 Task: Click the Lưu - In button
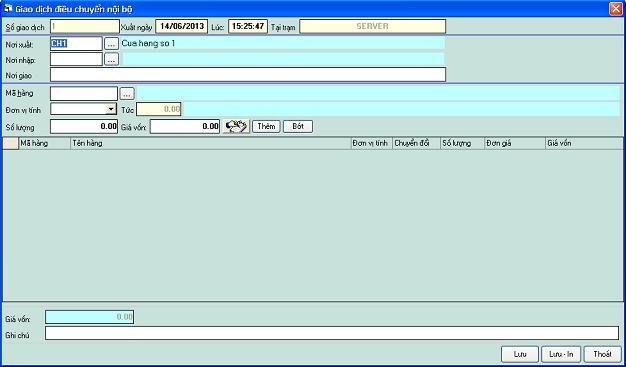pyautogui.click(x=561, y=354)
